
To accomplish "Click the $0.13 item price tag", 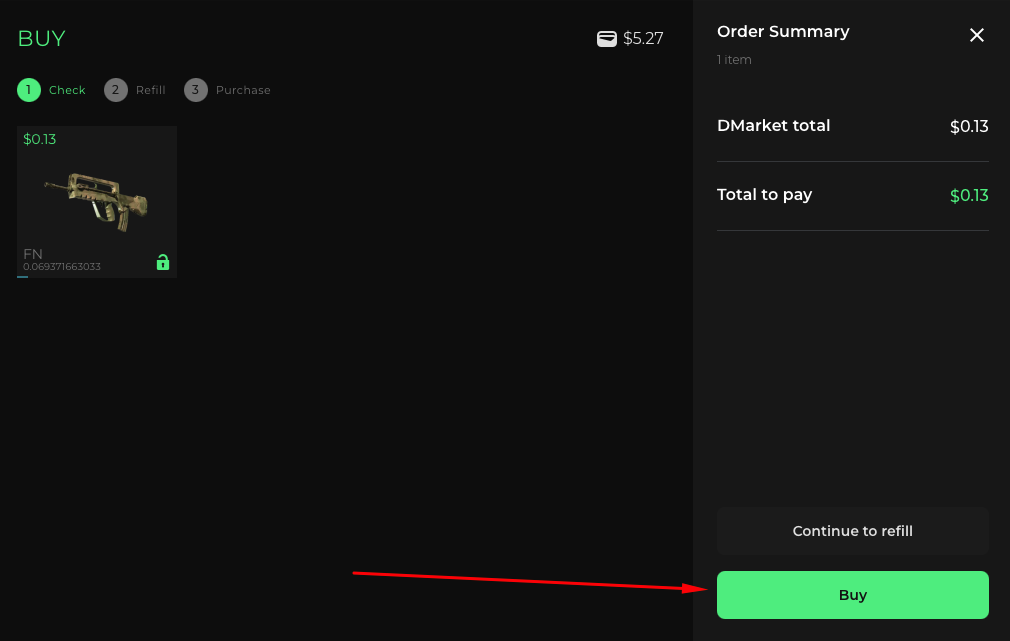I will 39,139.
